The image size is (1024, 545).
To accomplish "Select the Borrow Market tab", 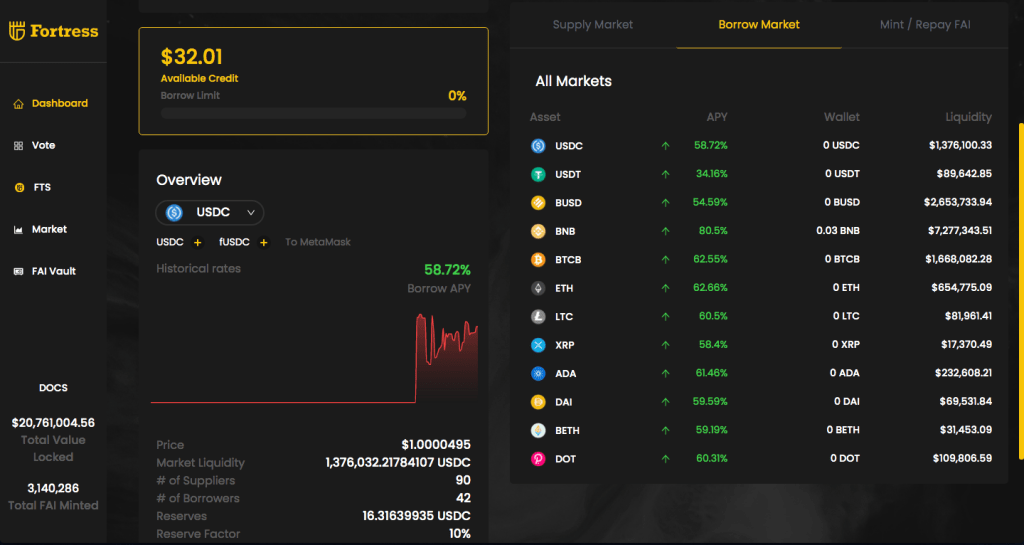I will pos(759,25).
